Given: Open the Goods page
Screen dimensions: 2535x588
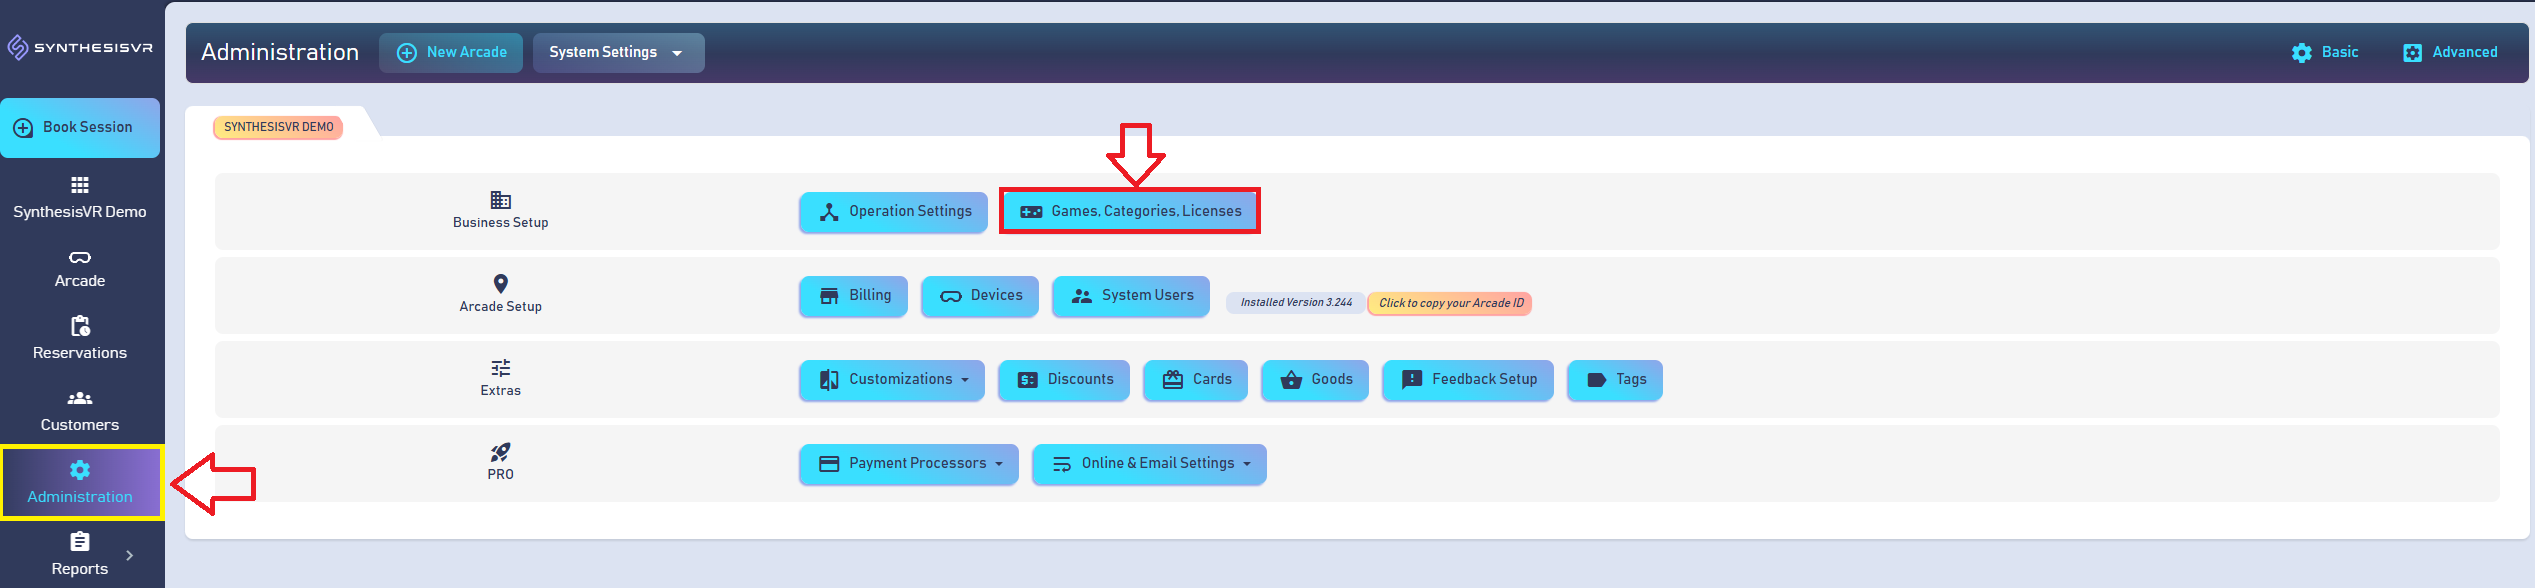Looking at the screenshot, I should 1315,379.
